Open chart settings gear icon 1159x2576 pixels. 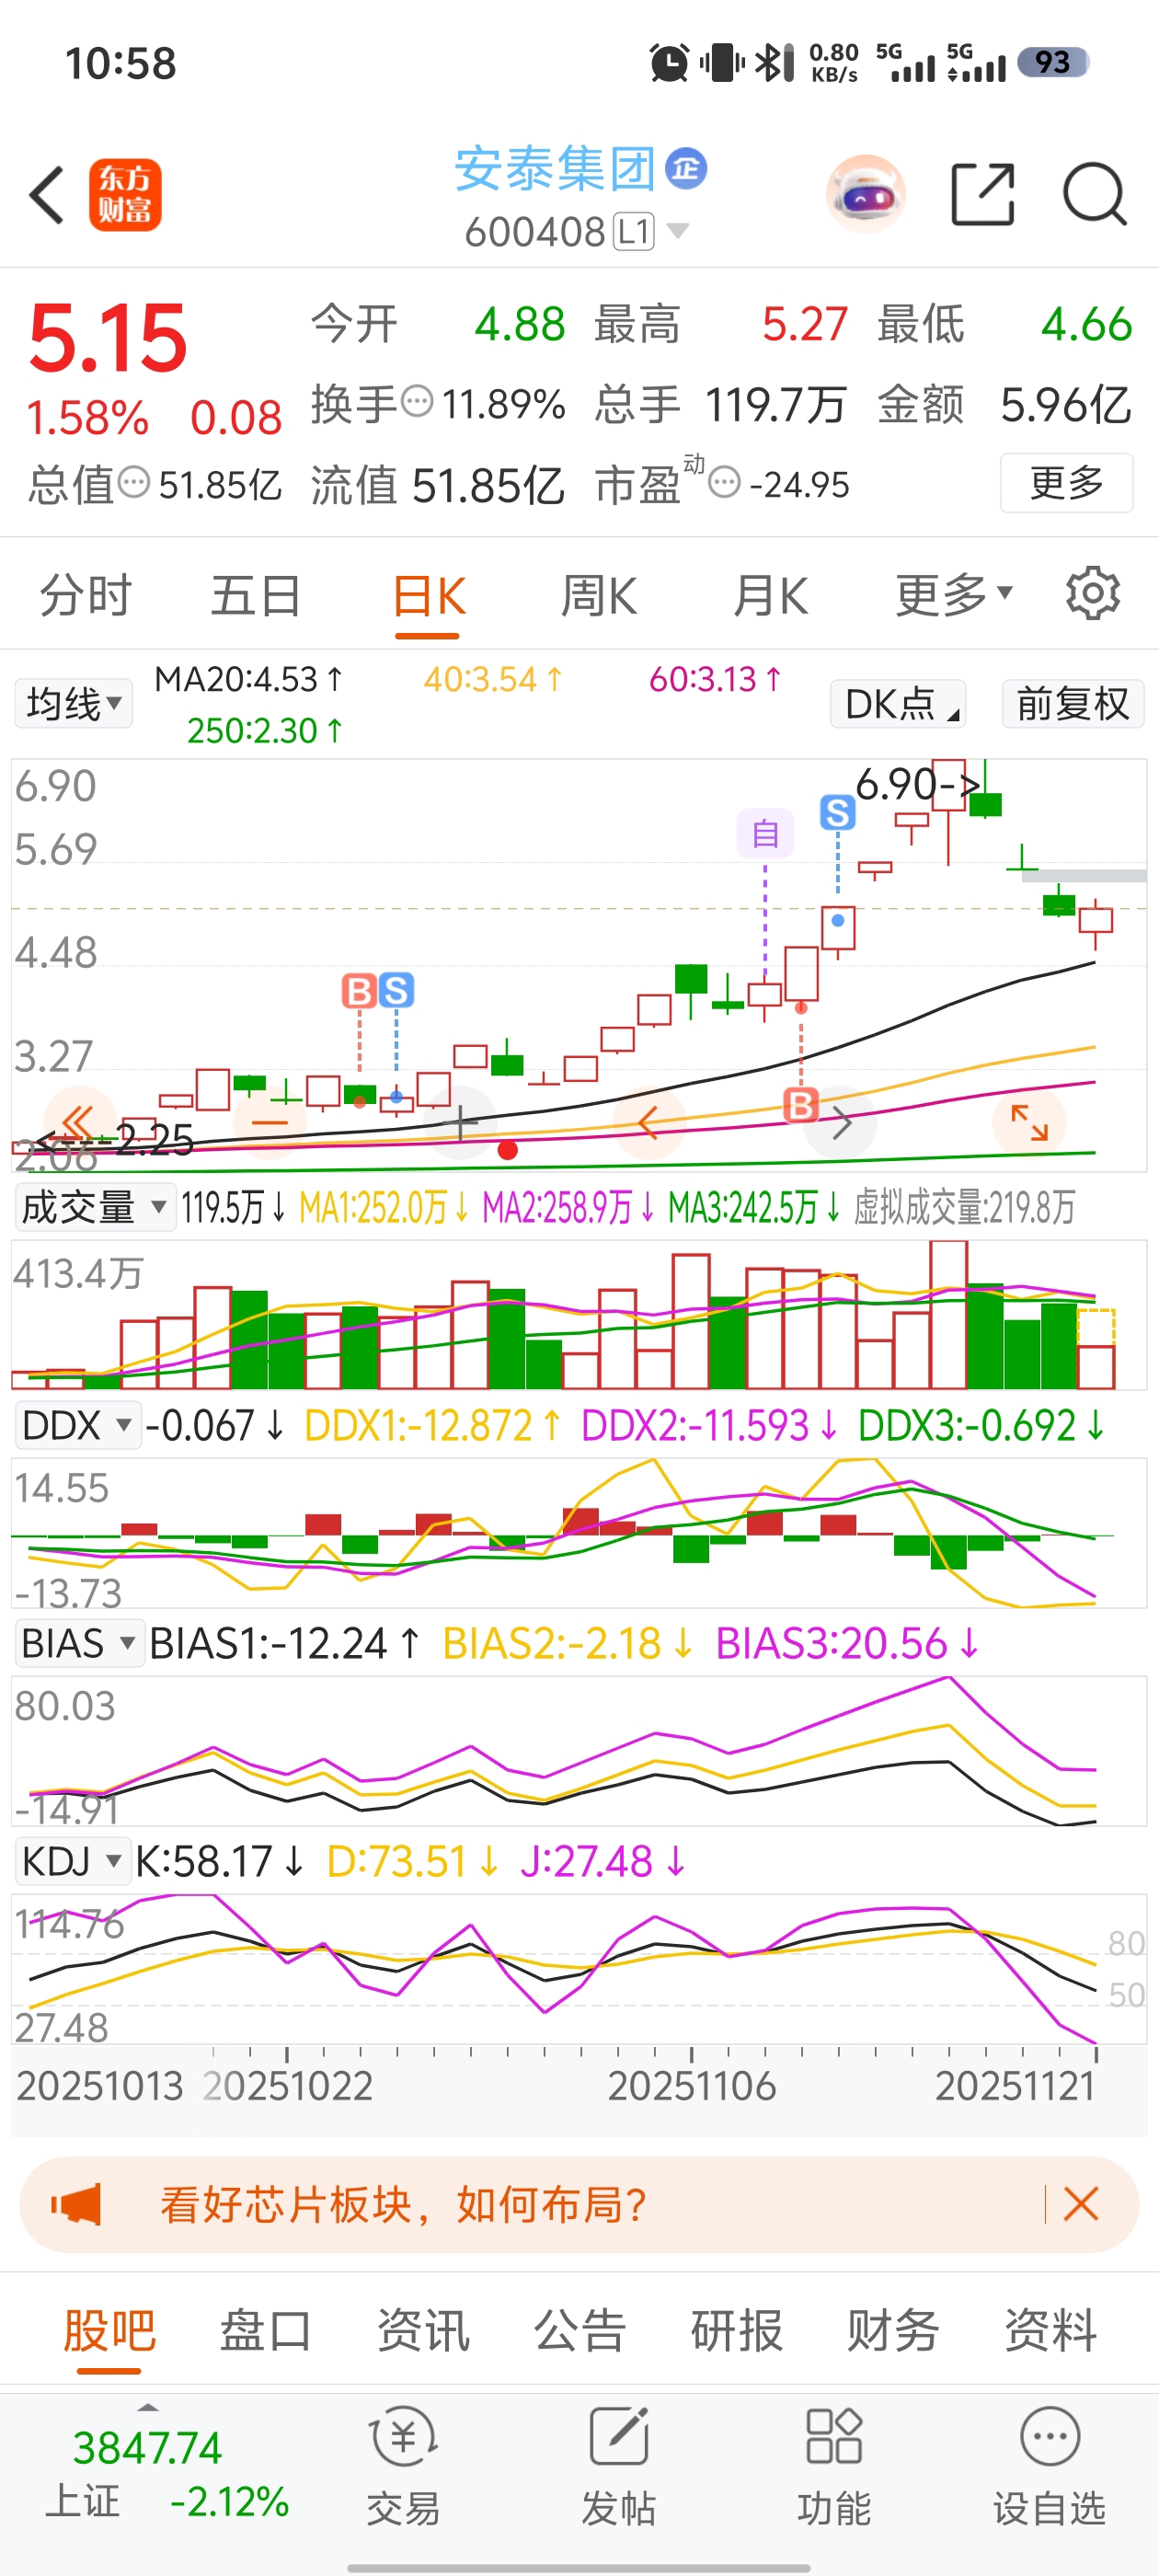[1093, 594]
